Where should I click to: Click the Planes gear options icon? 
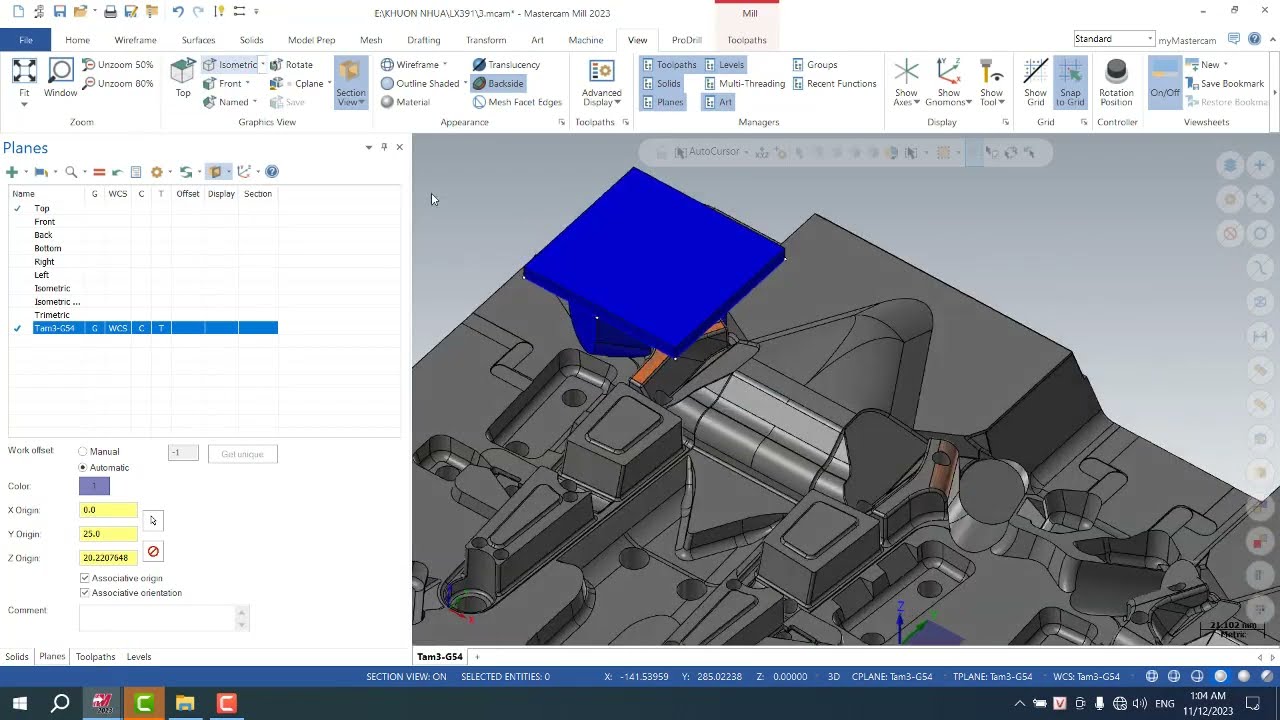[156, 172]
